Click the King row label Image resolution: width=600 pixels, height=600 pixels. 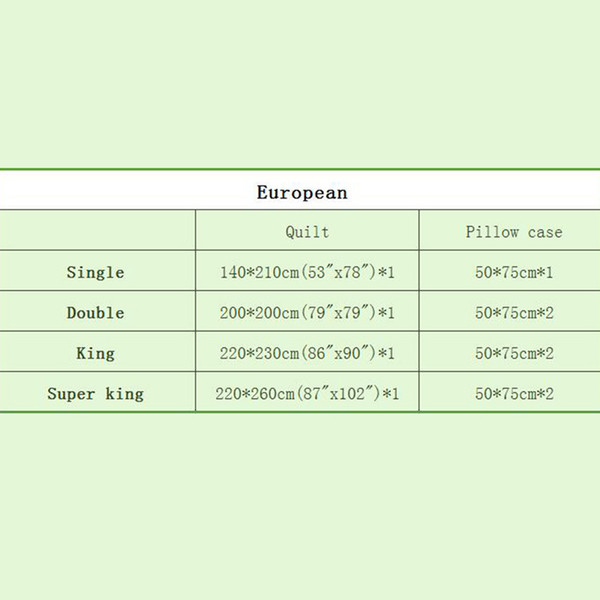[95, 353]
